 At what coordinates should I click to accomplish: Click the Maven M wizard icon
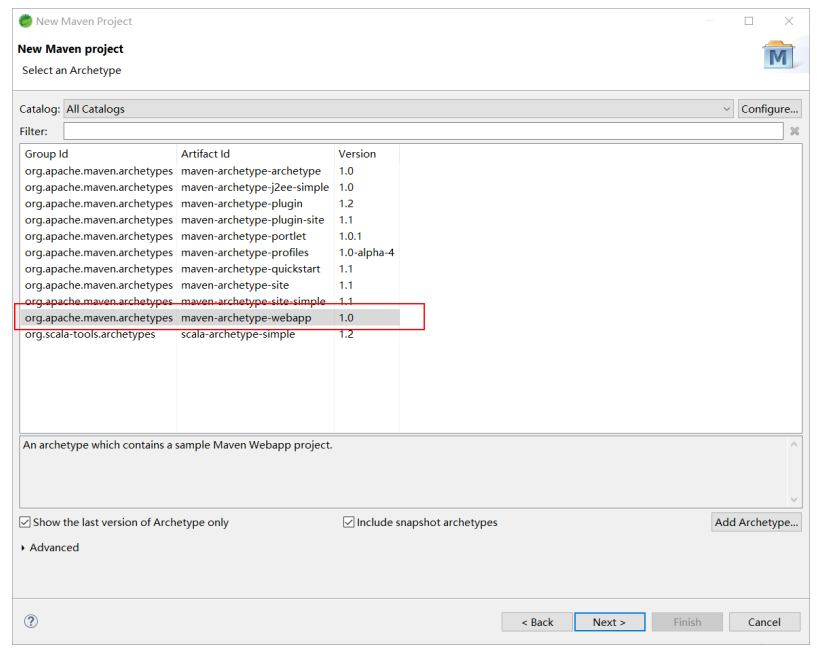point(778,55)
